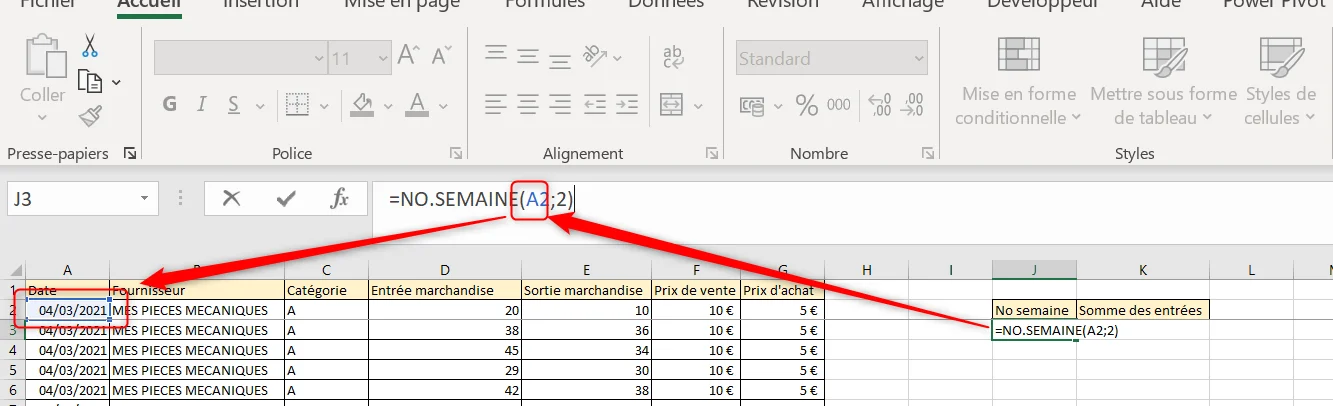
Task: Click the remove decimal places icon
Action: (x=913, y=104)
